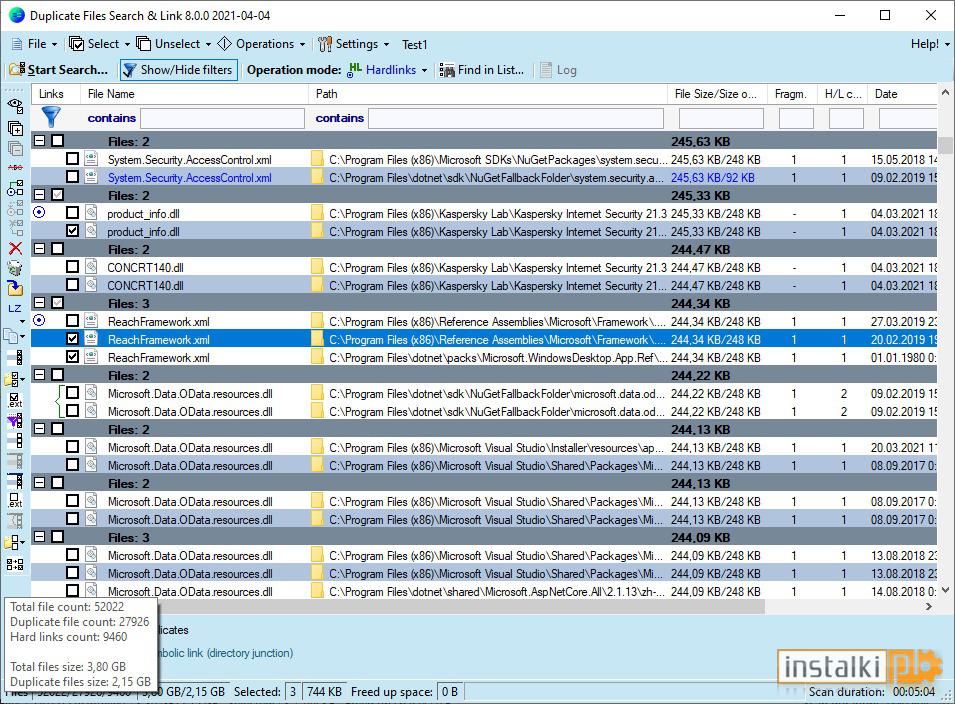Uncheck the highlighted ReachFramework.xml row checkbox

point(72,339)
